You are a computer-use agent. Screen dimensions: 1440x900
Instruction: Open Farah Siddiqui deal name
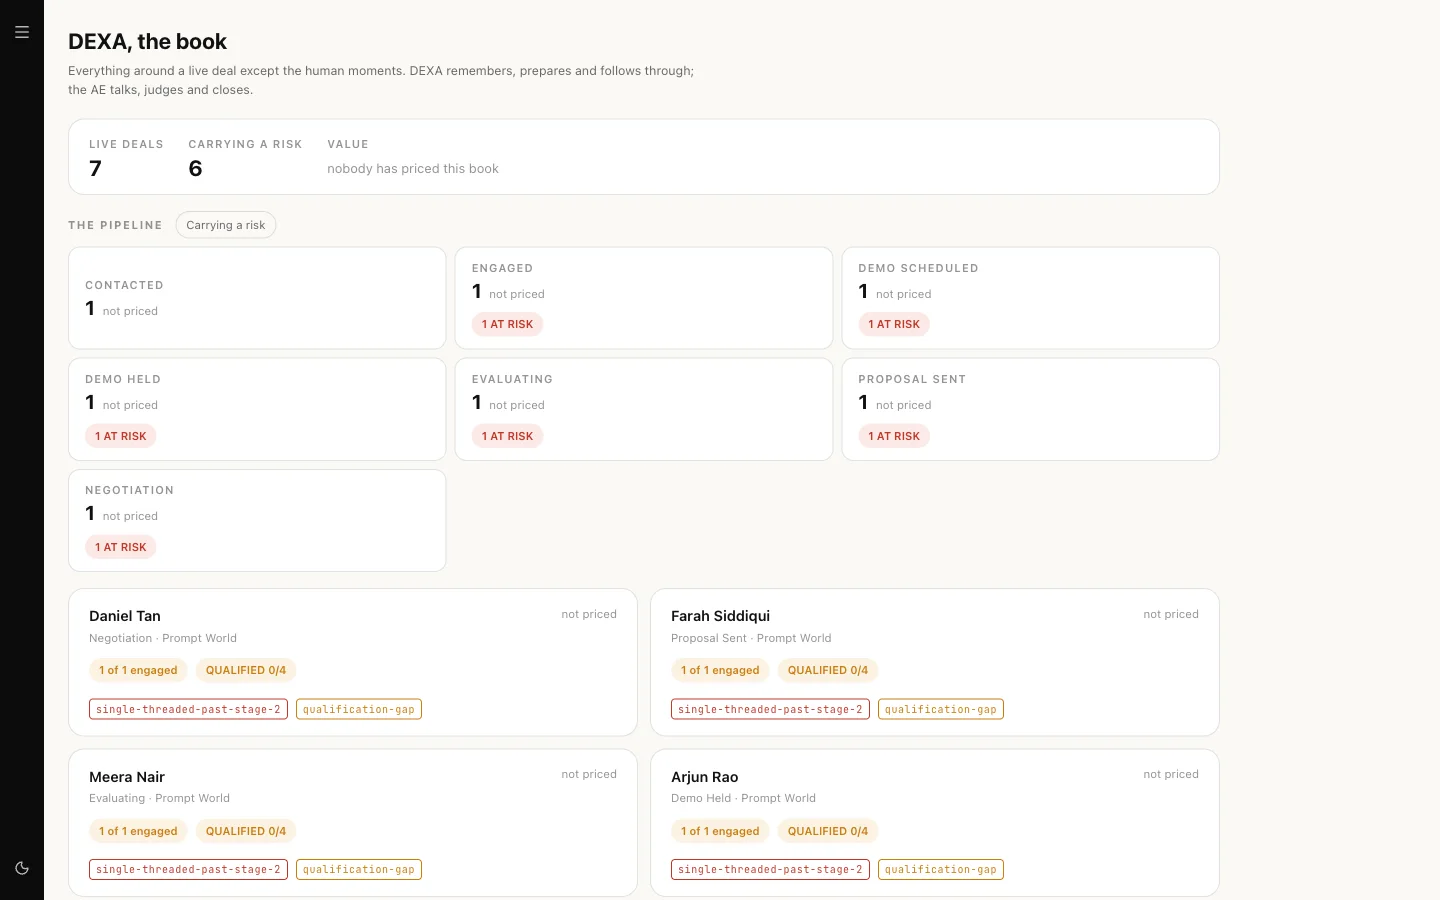720,616
